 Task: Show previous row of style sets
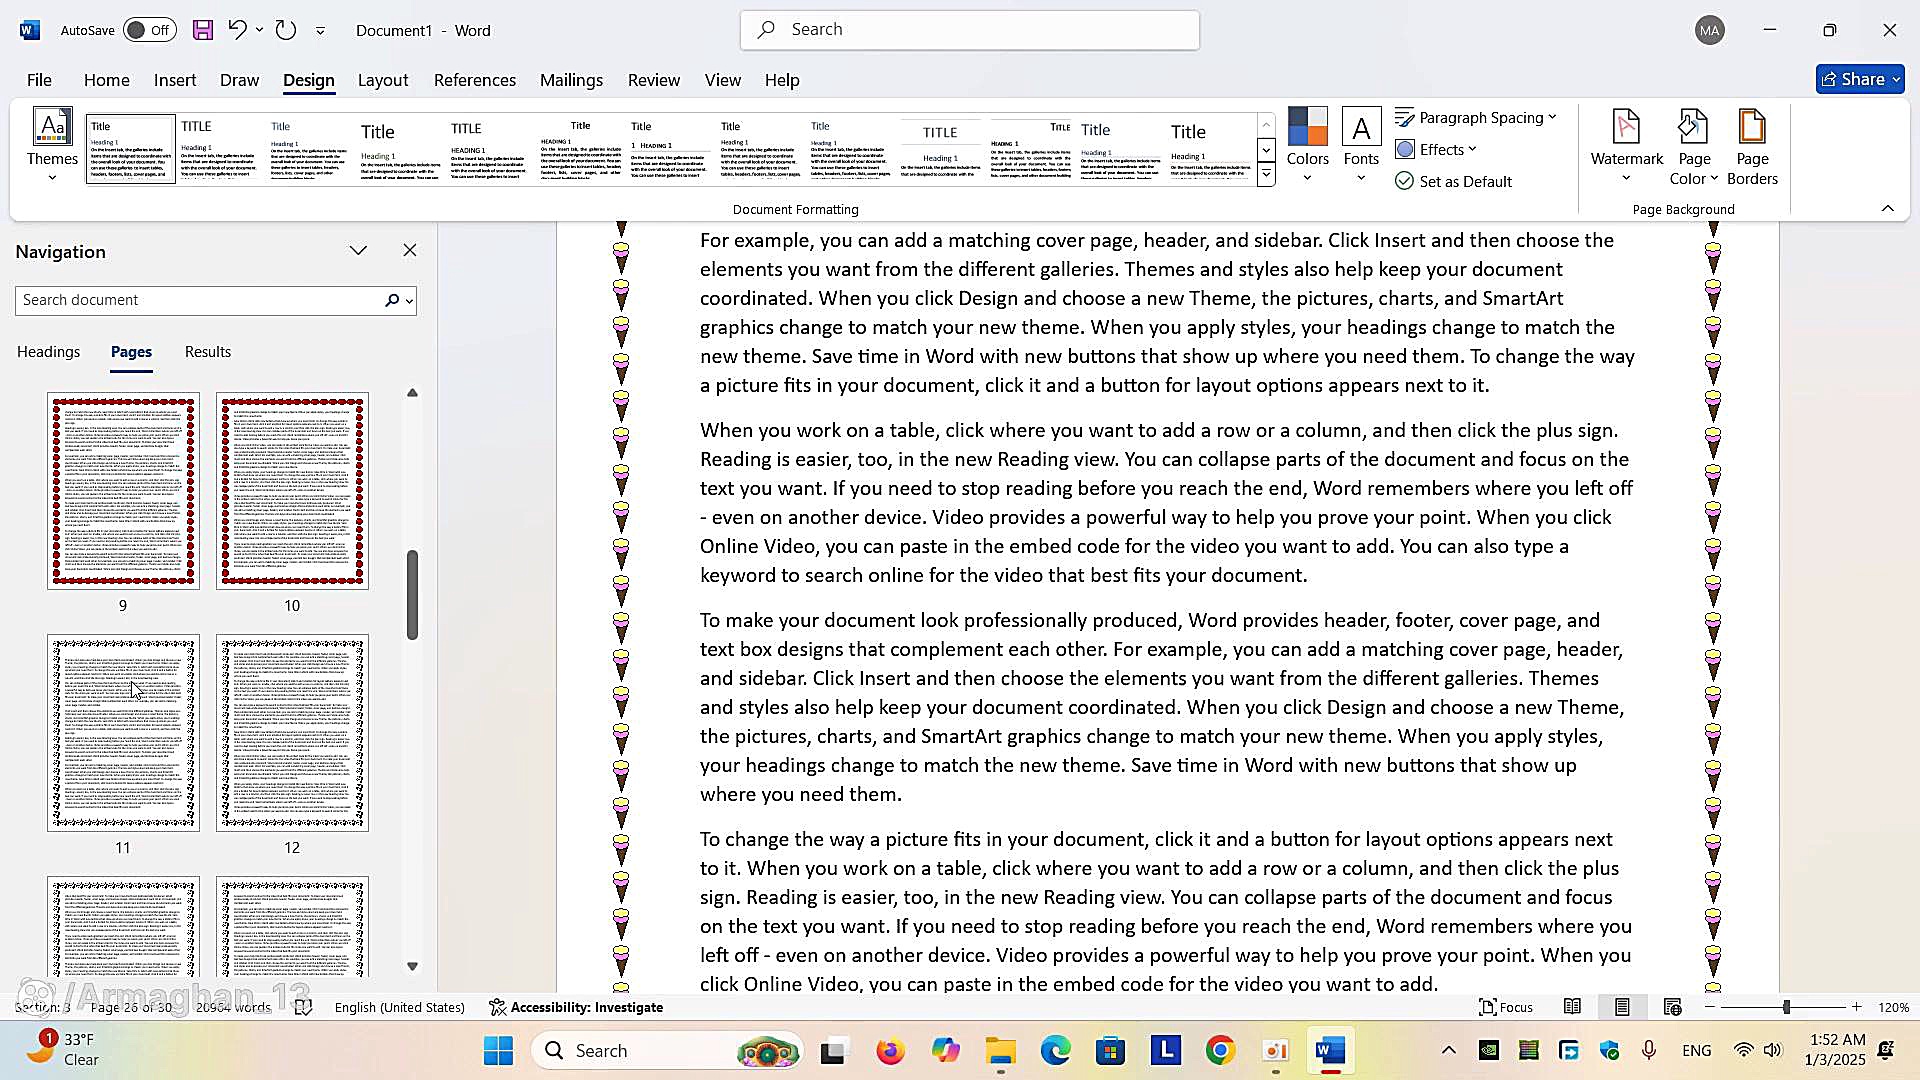coord(1266,125)
